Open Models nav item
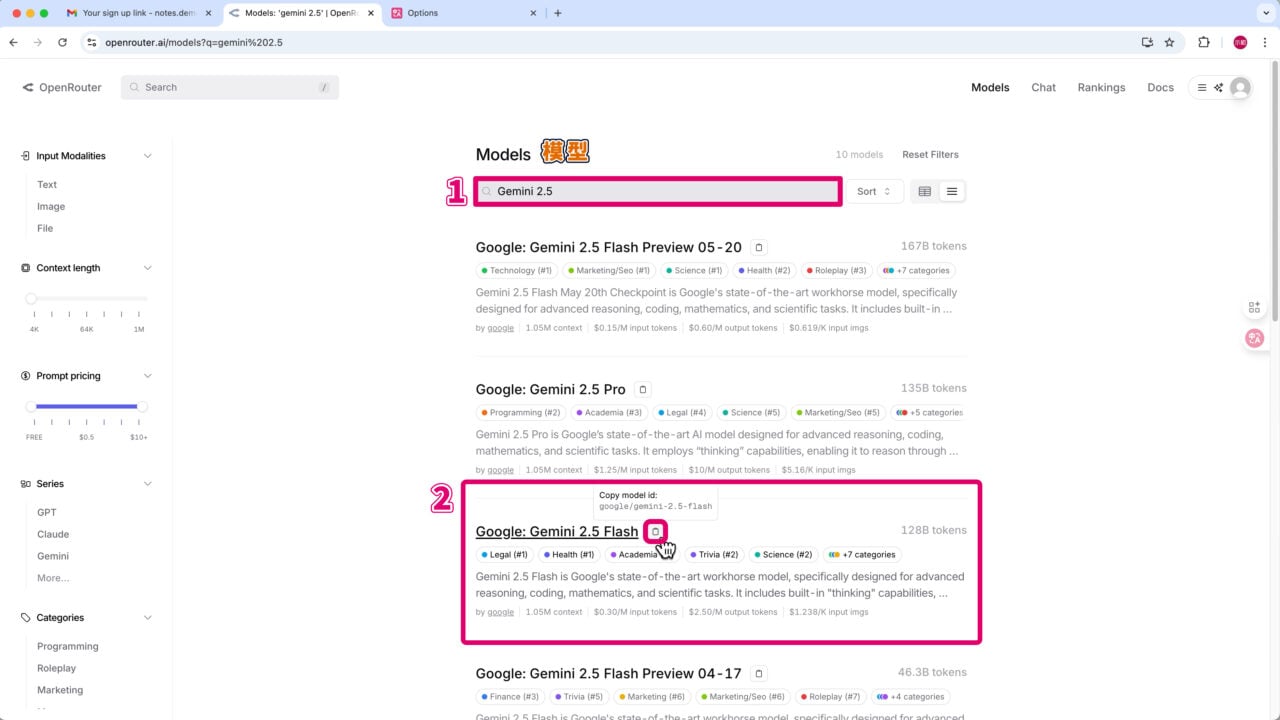The width and height of the screenshot is (1280, 720). [x=990, y=88]
